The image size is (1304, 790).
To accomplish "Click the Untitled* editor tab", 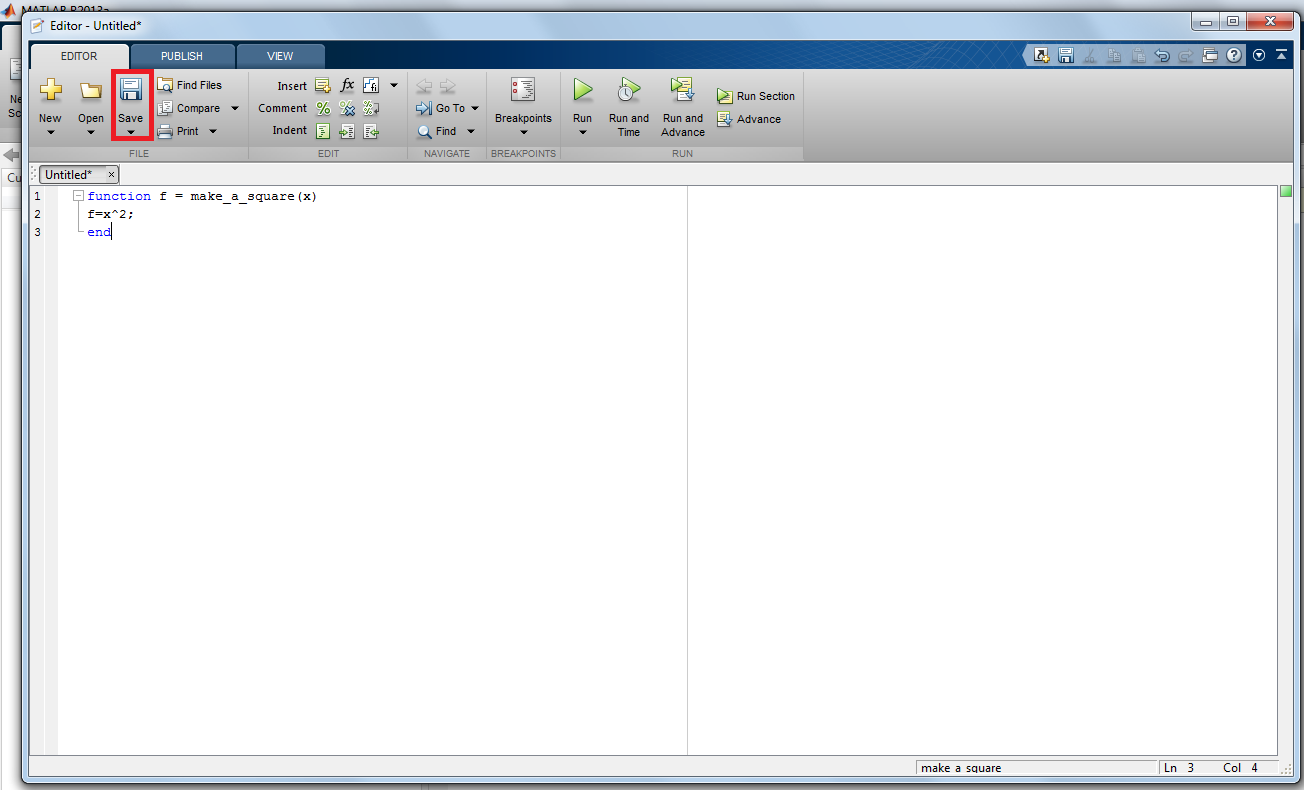I will [x=70, y=174].
